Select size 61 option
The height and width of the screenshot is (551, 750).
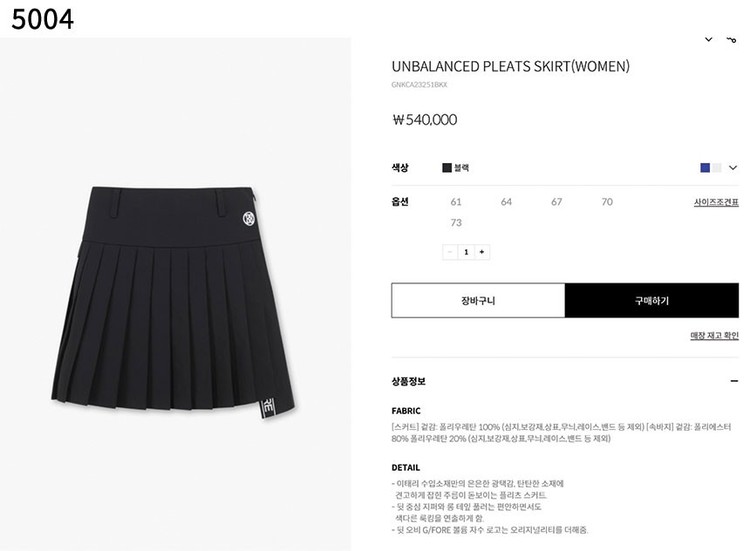point(456,202)
